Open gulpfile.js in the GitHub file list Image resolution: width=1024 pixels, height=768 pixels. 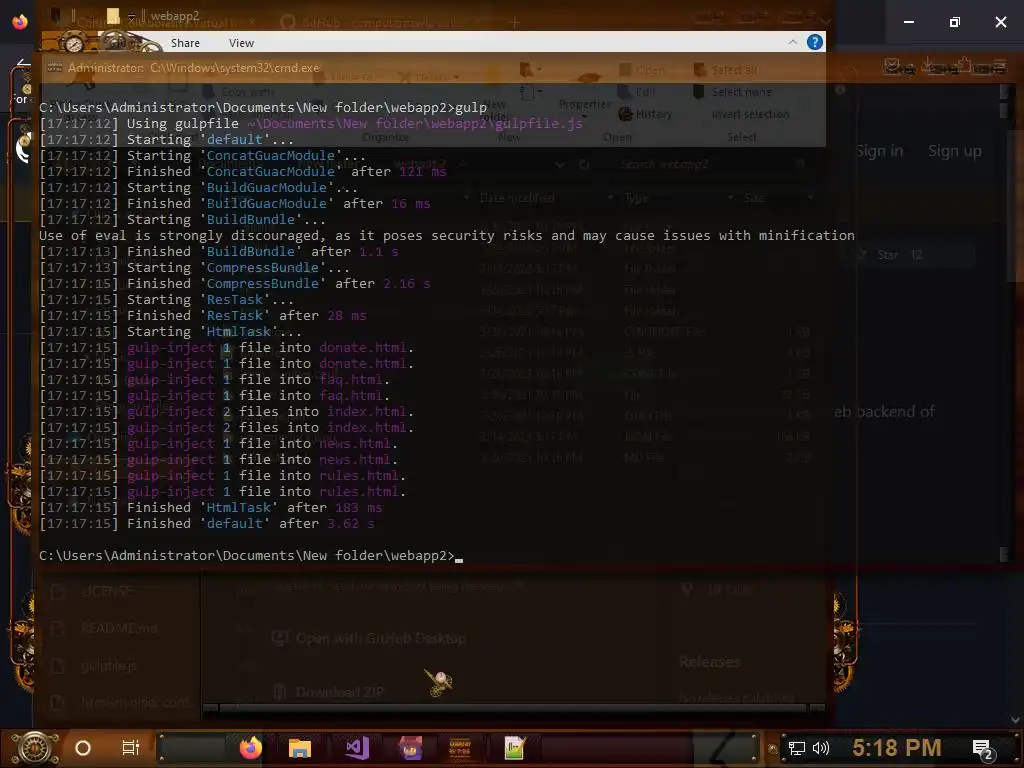tap(109, 666)
